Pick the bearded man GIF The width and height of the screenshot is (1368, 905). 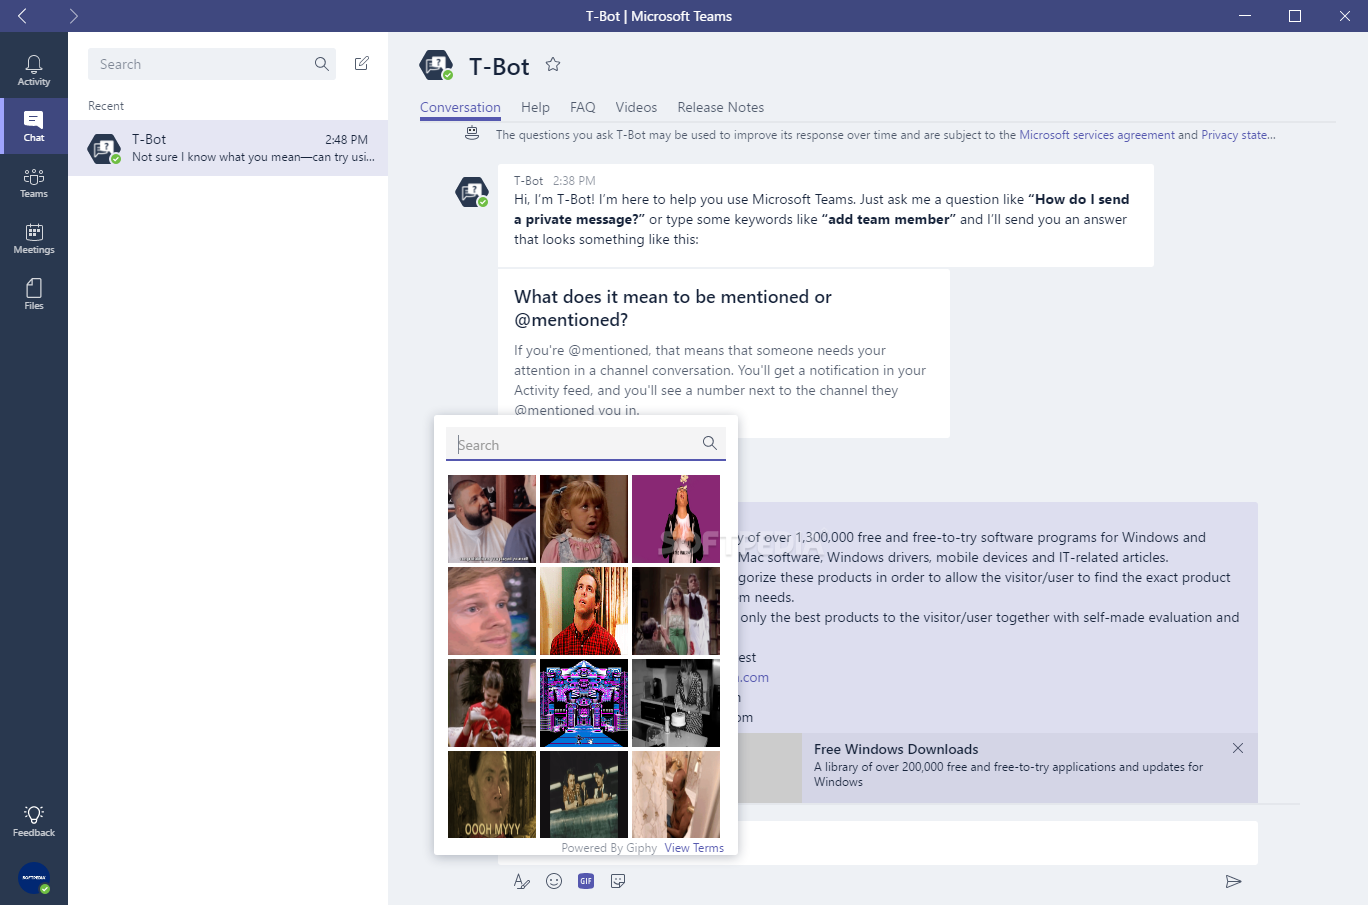[492, 519]
